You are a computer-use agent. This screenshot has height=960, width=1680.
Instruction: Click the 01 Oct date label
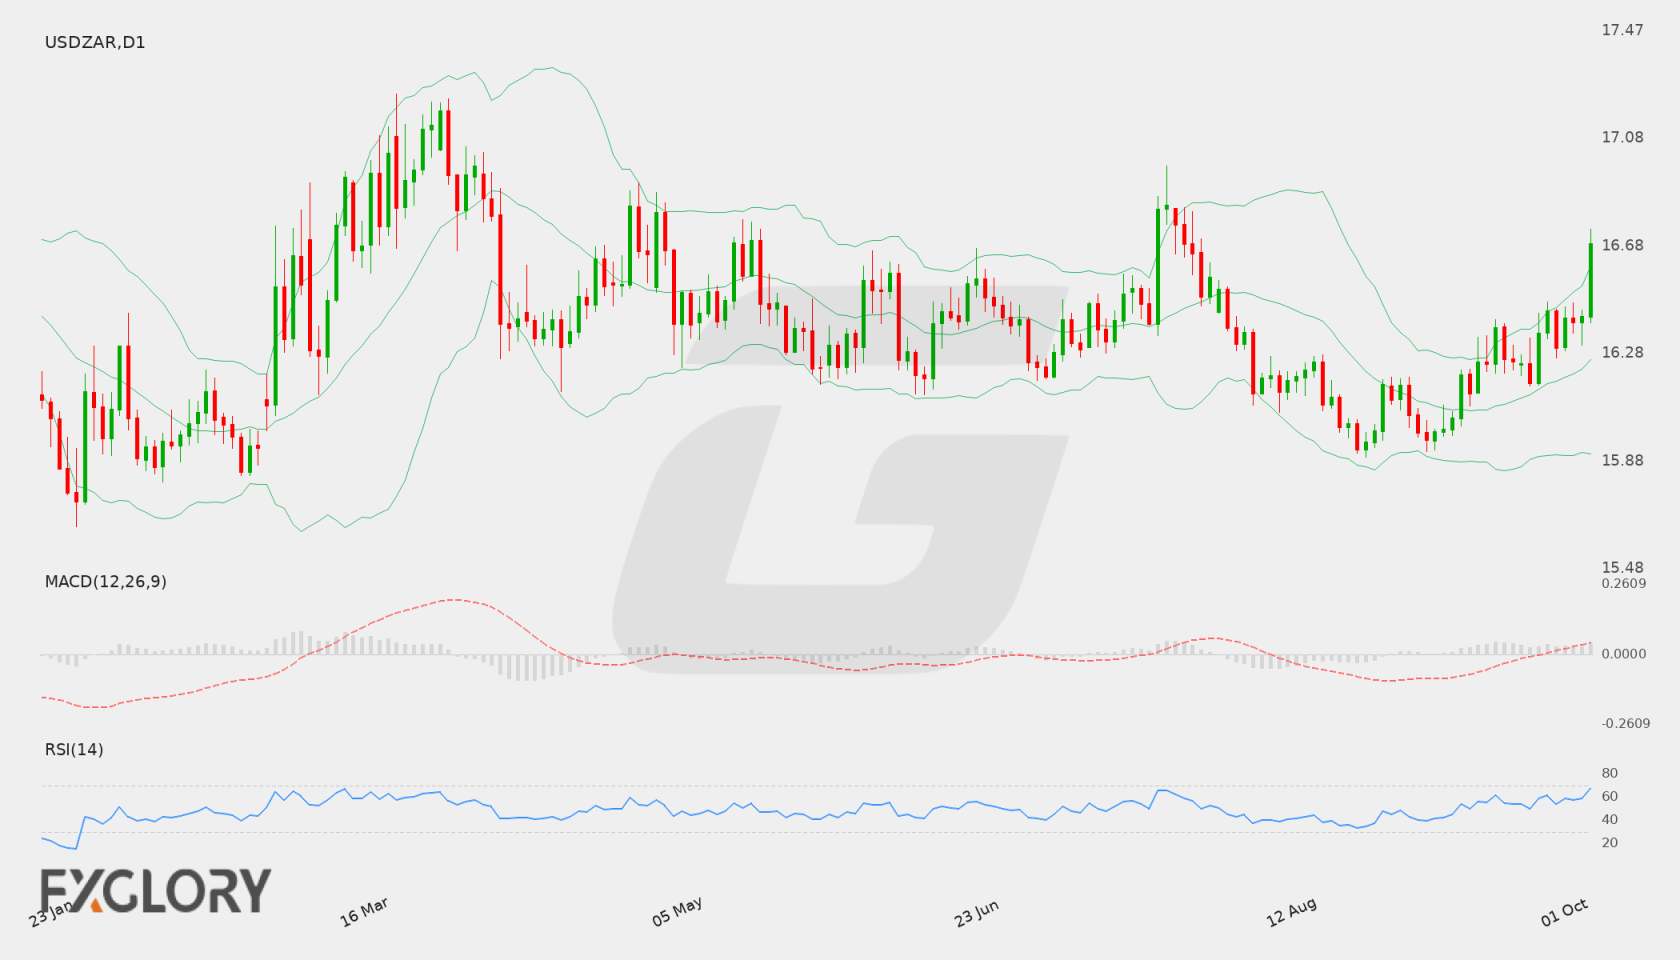click(x=1564, y=912)
